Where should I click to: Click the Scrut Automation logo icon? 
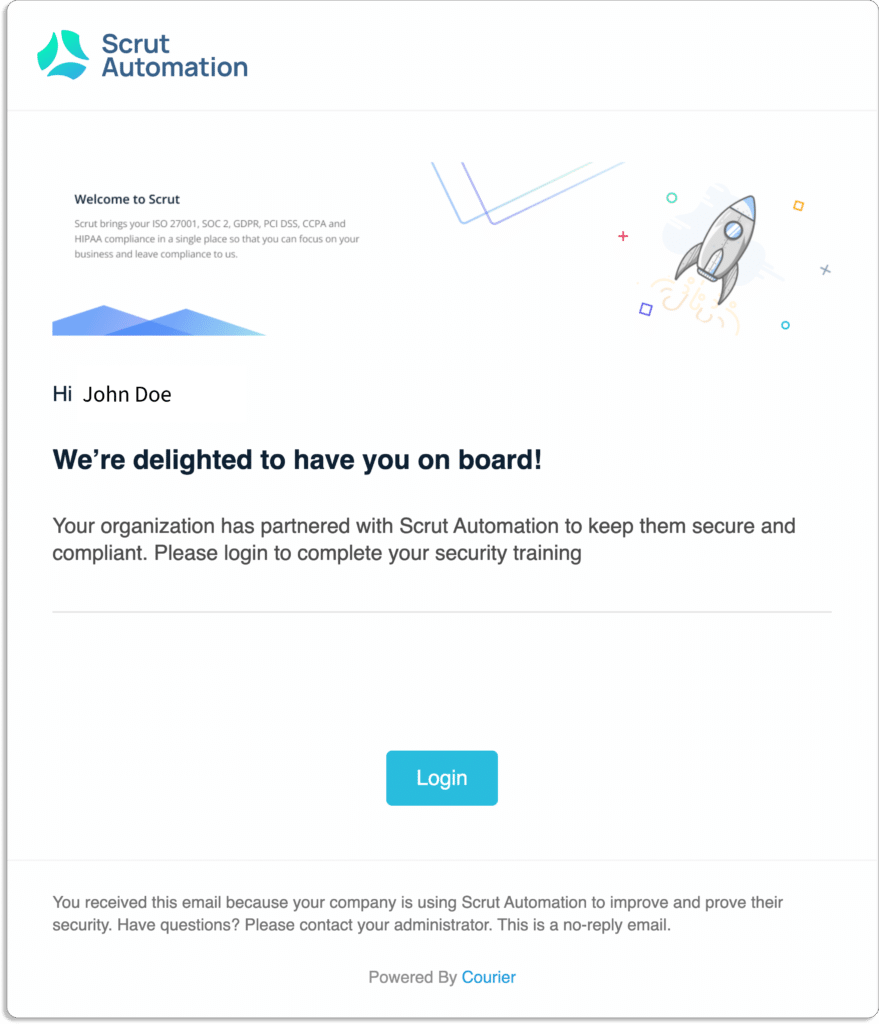(x=63, y=55)
